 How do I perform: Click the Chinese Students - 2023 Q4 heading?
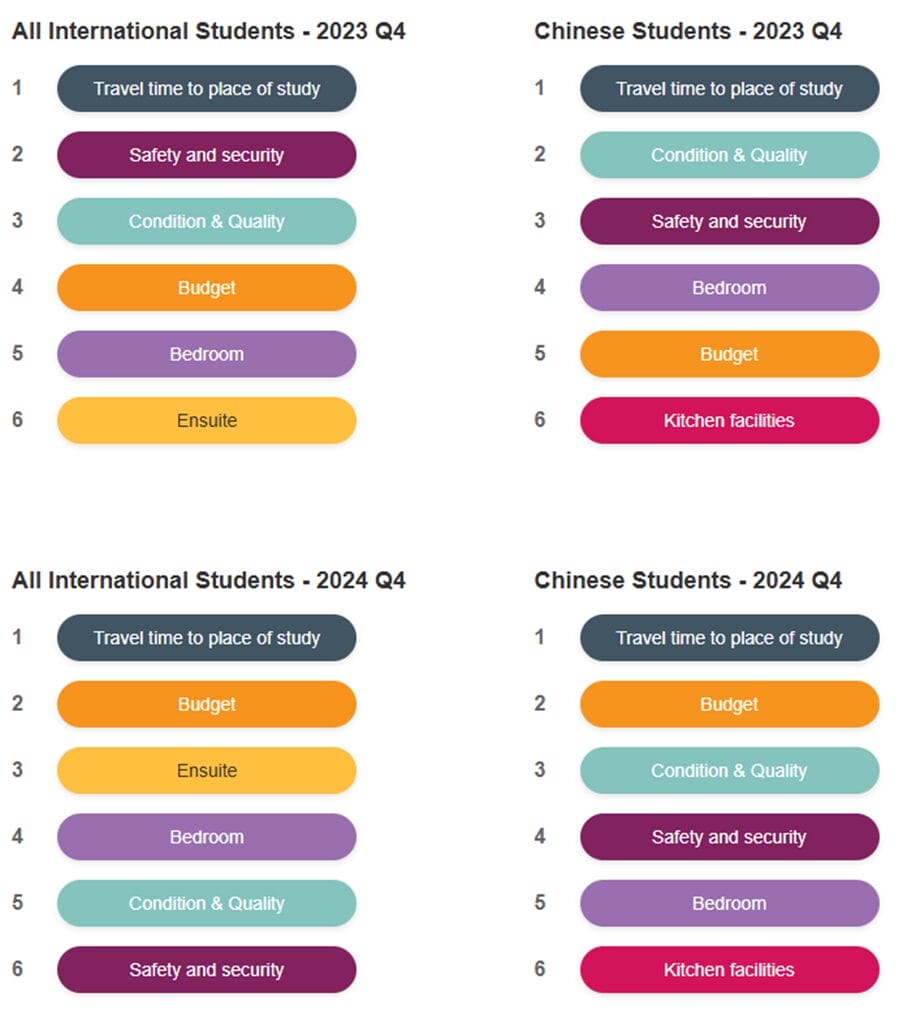(688, 31)
